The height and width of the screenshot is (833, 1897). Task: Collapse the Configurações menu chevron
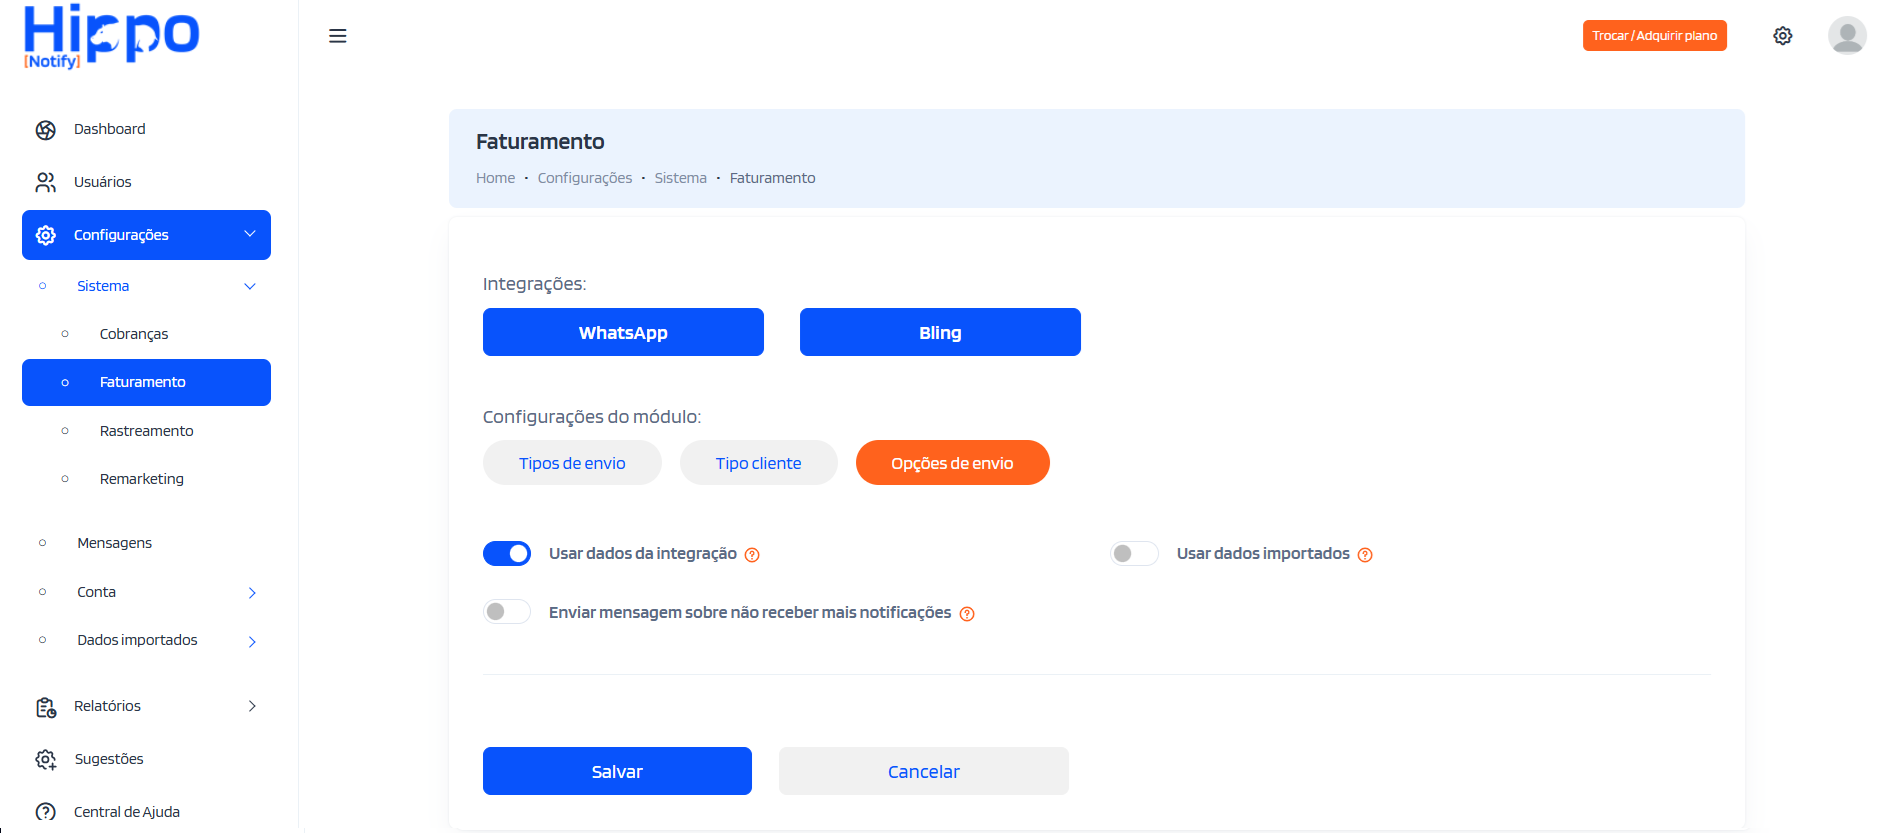coord(250,234)
